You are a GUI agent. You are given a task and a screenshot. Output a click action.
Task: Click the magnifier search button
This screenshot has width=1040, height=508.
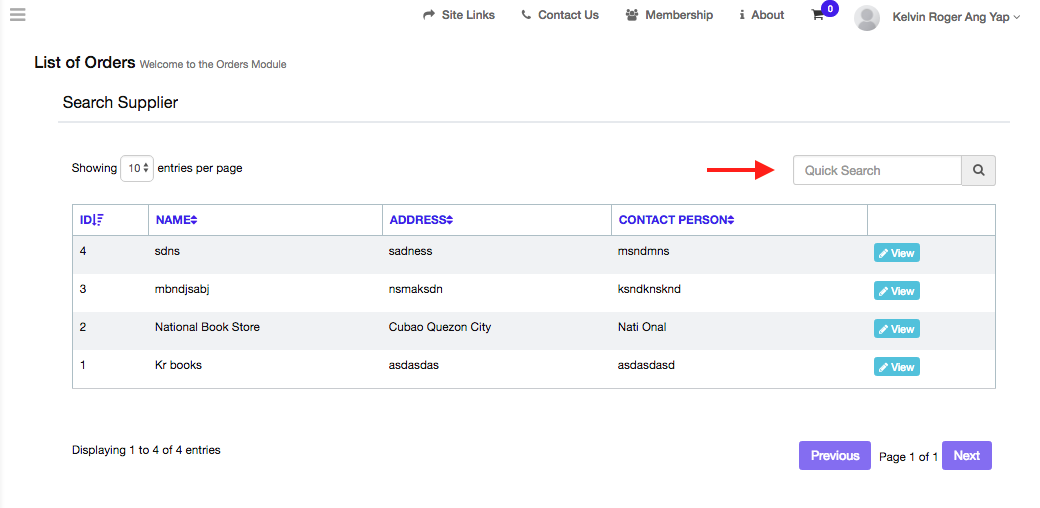pyautogui.click(x=978, y=170)
